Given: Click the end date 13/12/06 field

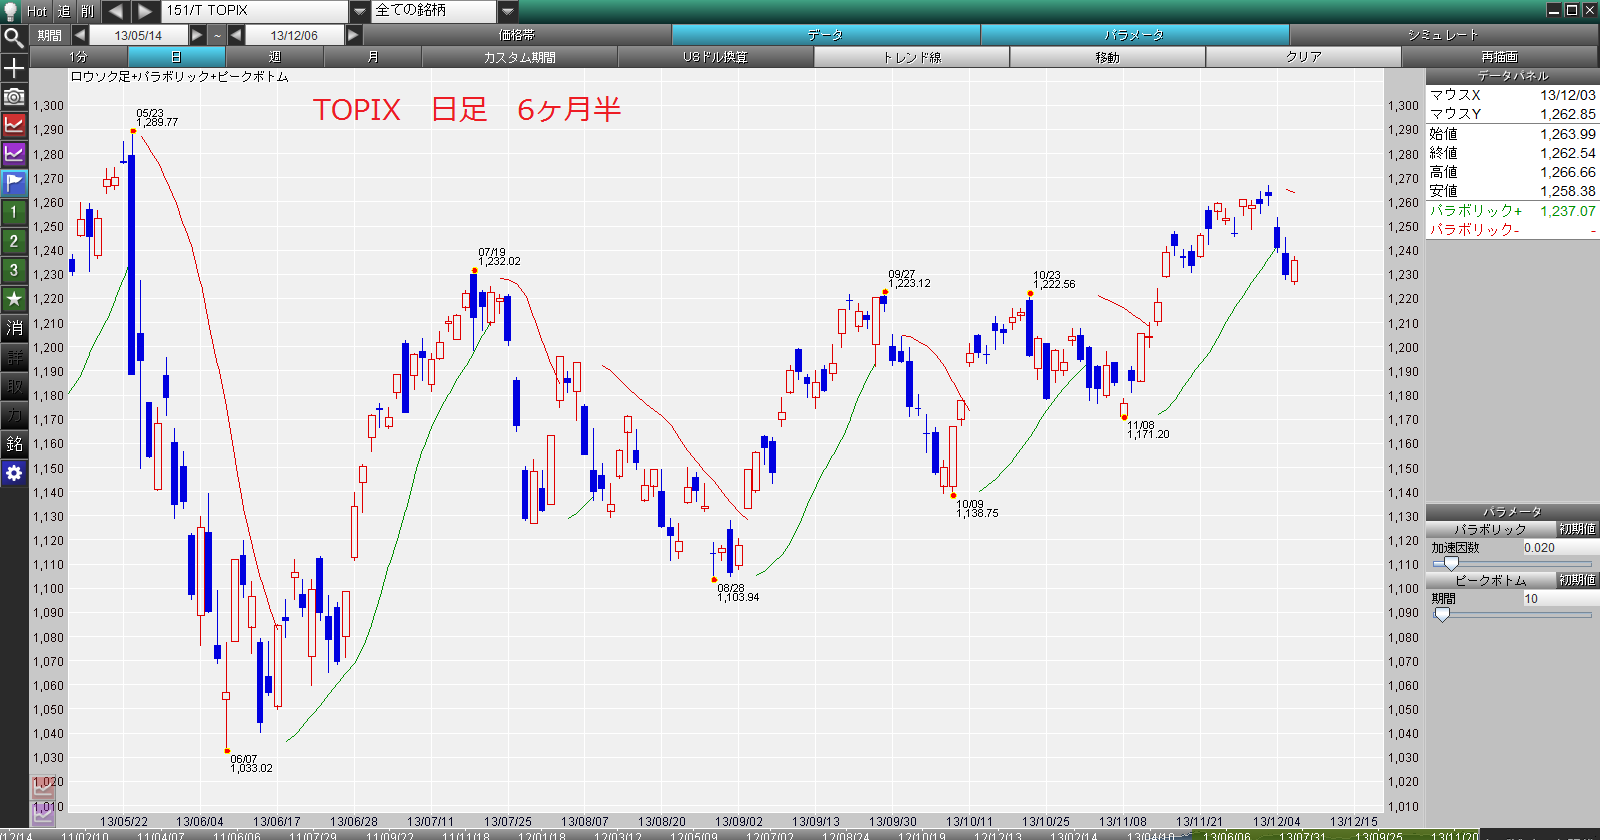Looking at the screenshot, I should coord(295,35).
